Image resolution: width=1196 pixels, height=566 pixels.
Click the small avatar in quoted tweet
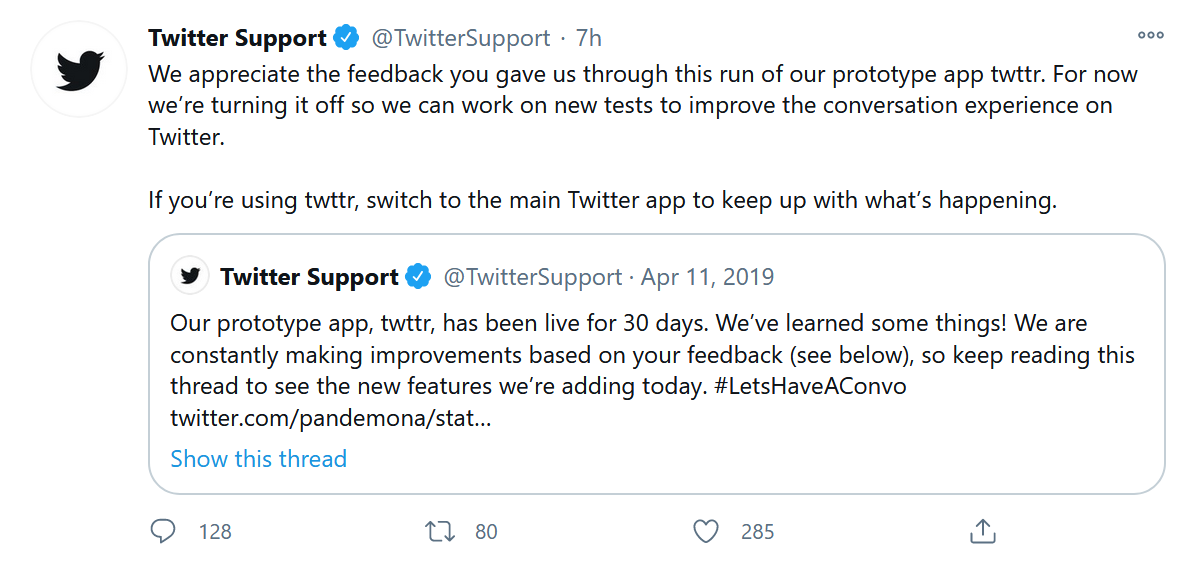point(190,276)
